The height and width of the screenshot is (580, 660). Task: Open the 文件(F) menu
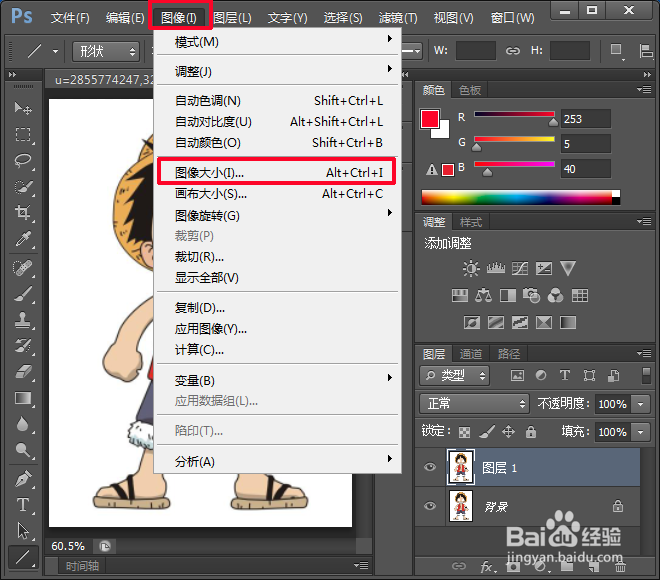click(x=70, y=18)
